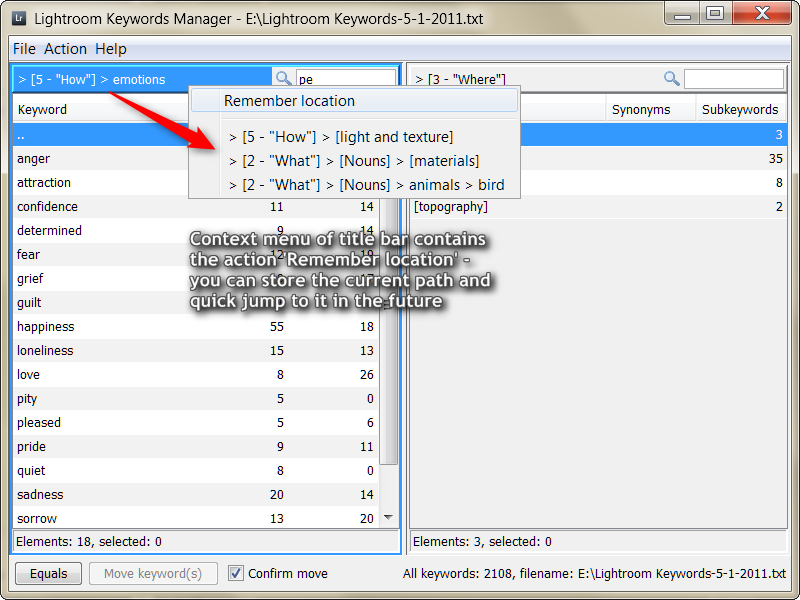Select the 'quiet' keyword row
Viewport: 800px width, 600px height.
click(x=196, y=470)
